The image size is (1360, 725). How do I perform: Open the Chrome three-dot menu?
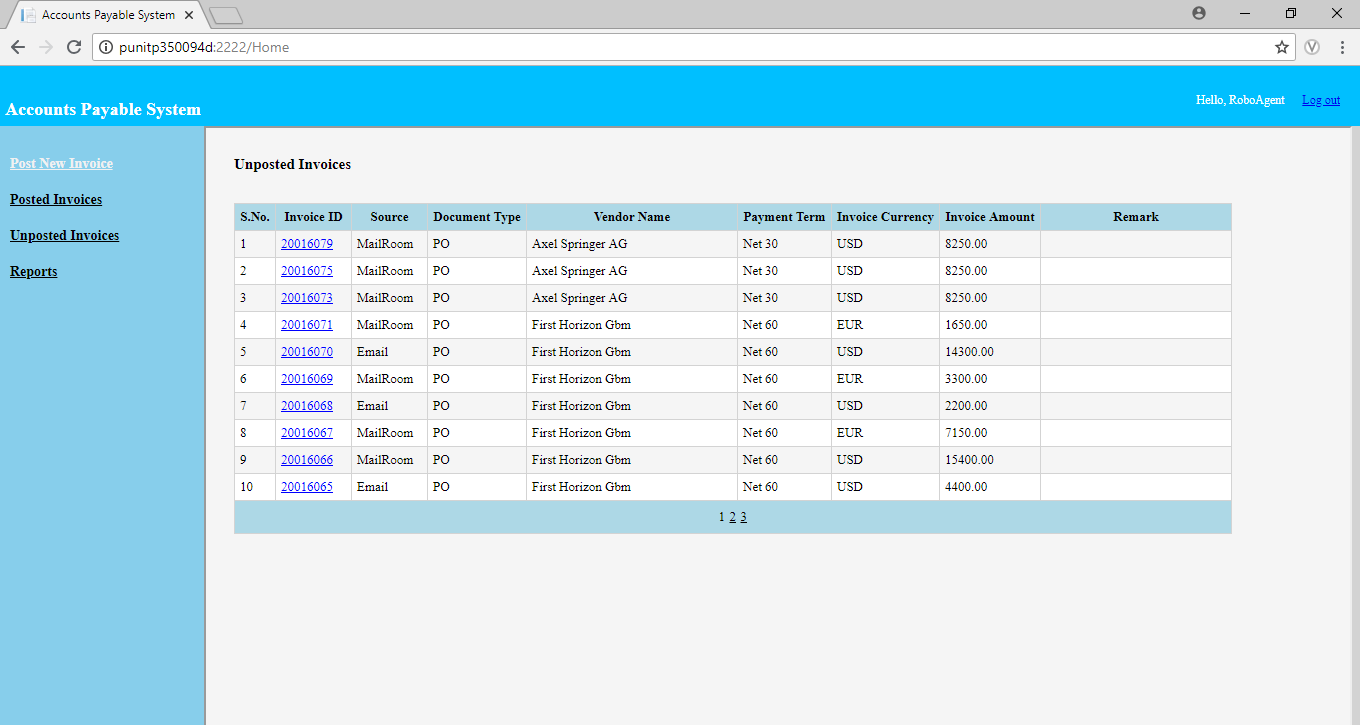1342,47
